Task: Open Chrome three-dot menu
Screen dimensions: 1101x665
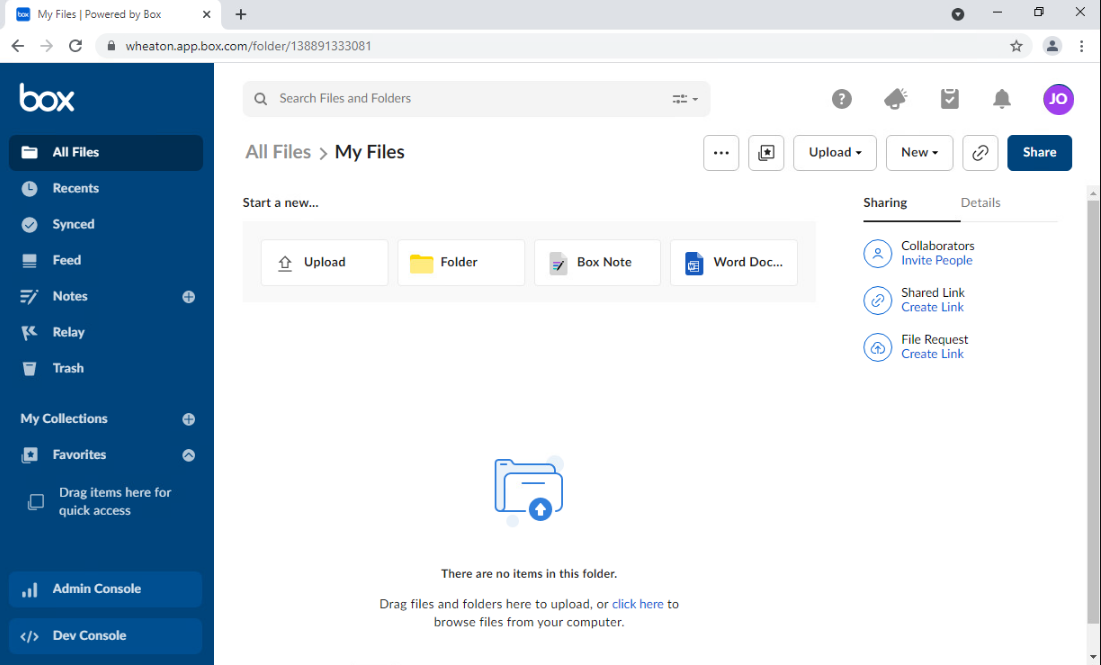Action: click(x=1081, y=46)
